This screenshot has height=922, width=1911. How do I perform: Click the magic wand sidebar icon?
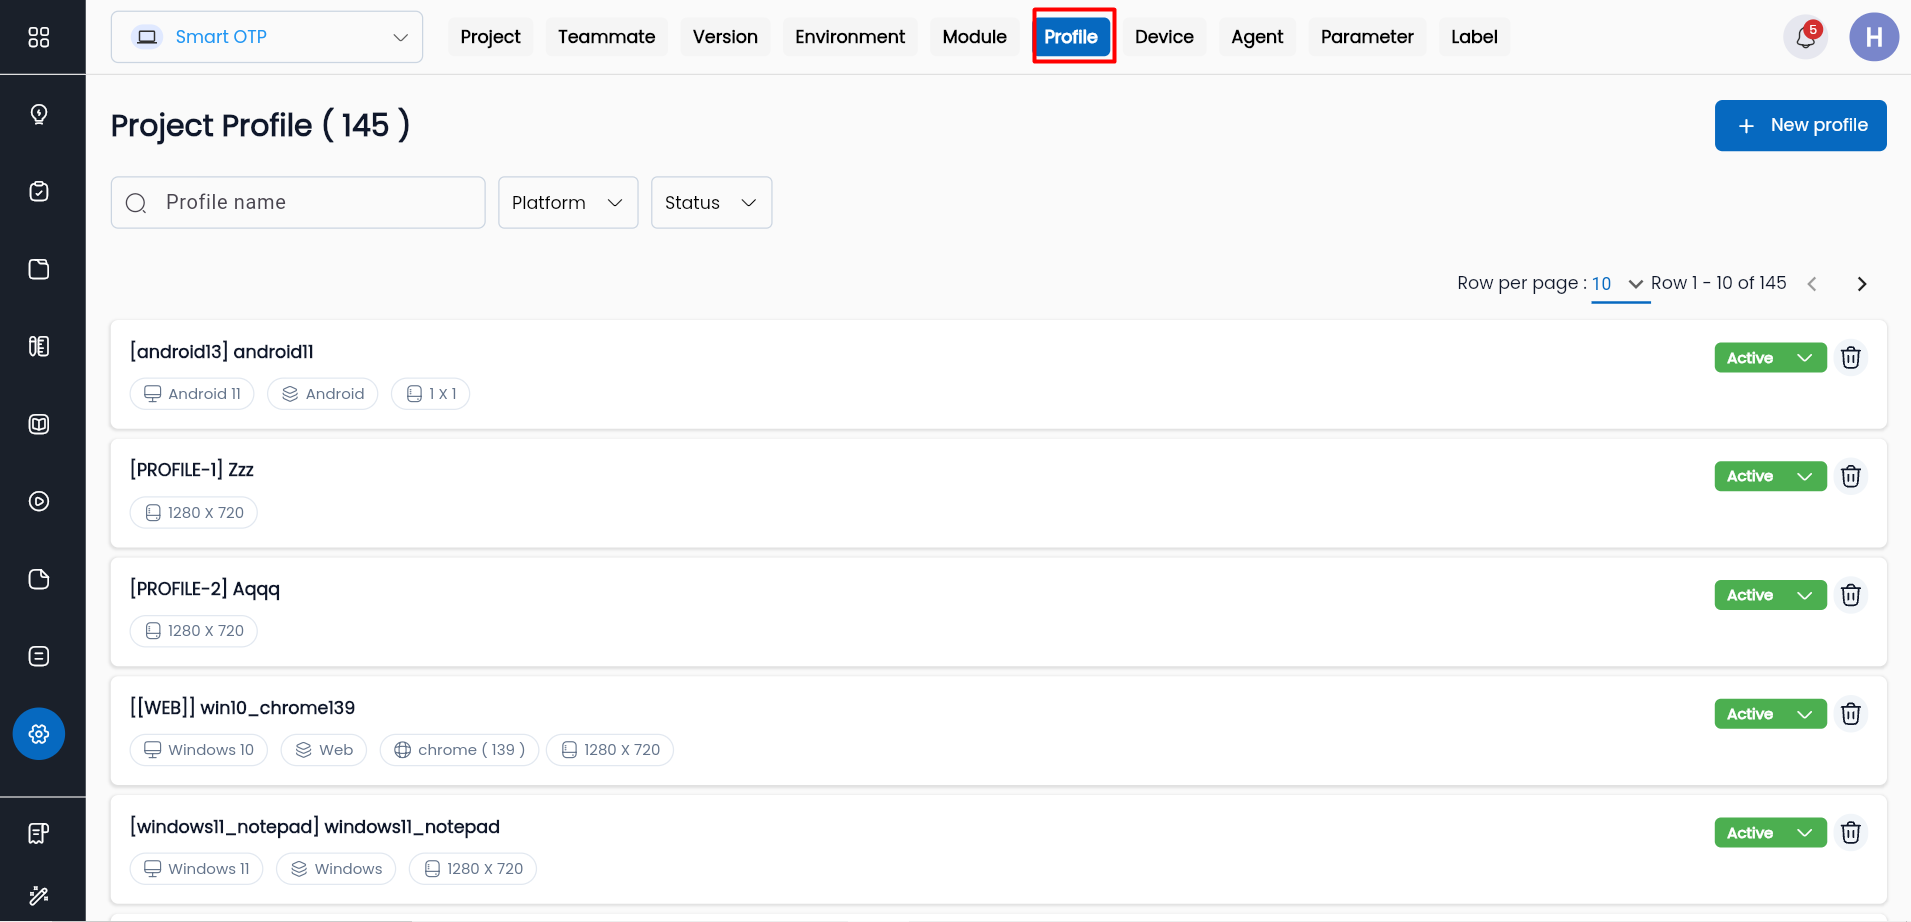39,895
